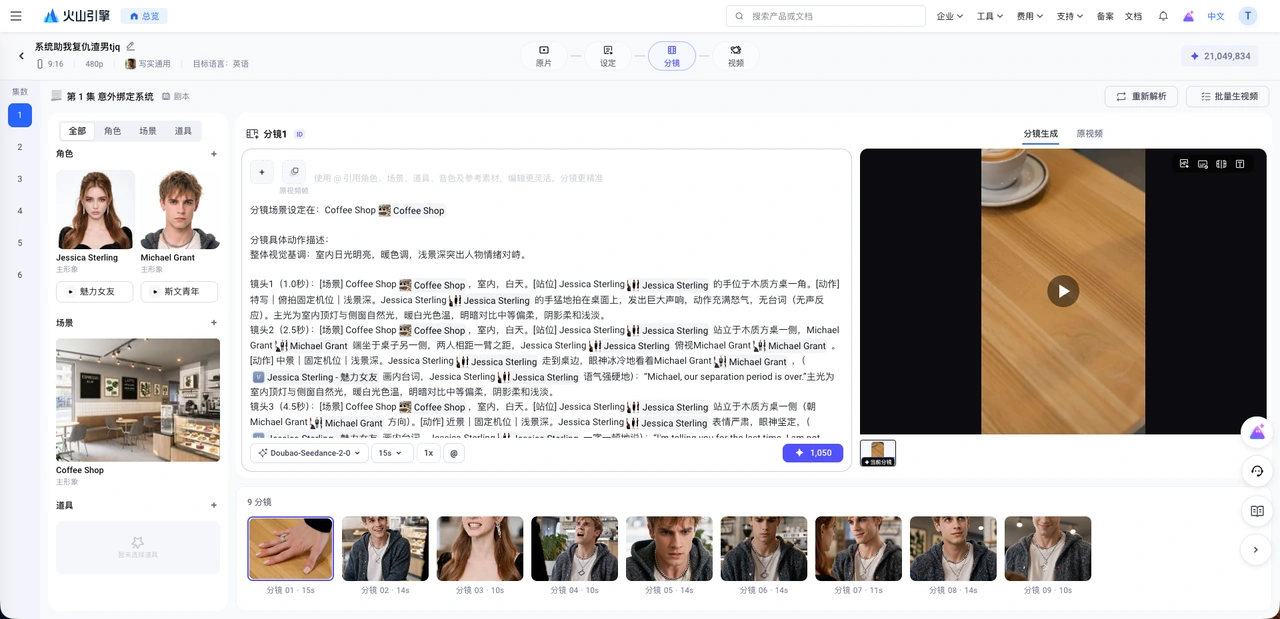The width and height of the screenshot is (1280, 619).
Task: Expand the 工具 dropdown menu
Action: tap(990, 16)
